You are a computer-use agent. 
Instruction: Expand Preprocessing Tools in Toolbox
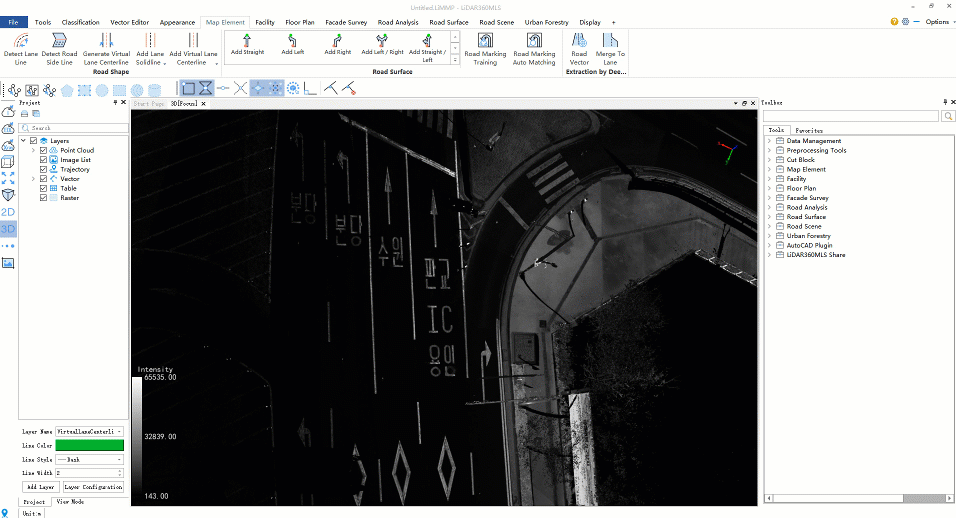coord(769,151)
